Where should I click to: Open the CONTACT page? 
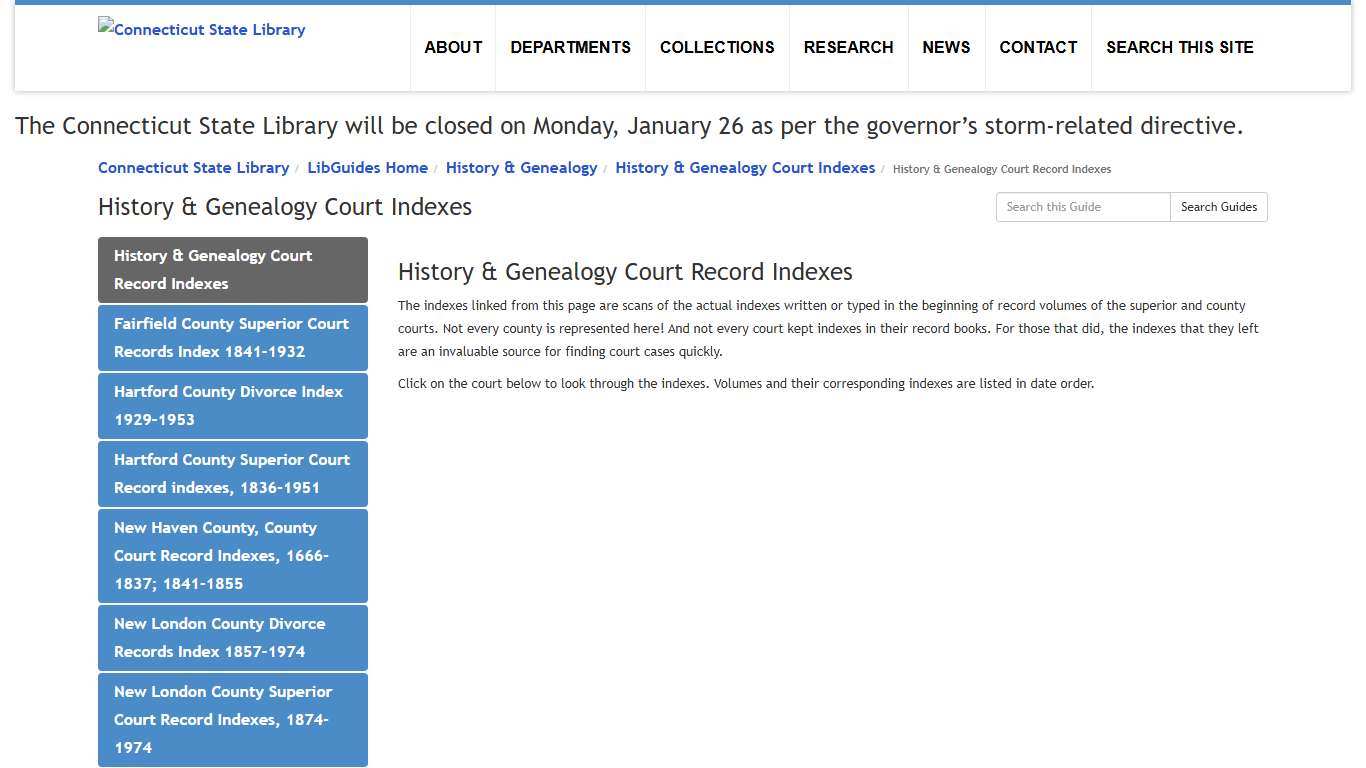(x=1038, y=47)
